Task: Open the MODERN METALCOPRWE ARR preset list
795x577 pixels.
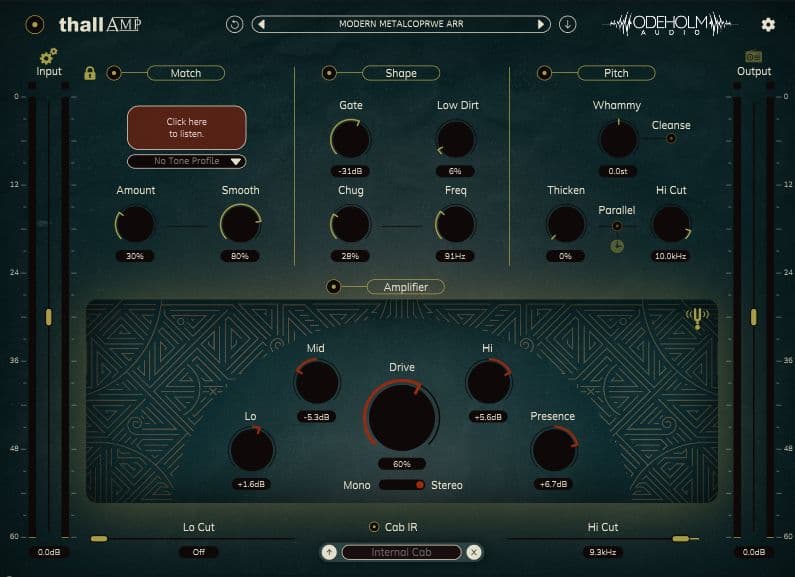Action: pyautogui.click(x=401, y=24)
